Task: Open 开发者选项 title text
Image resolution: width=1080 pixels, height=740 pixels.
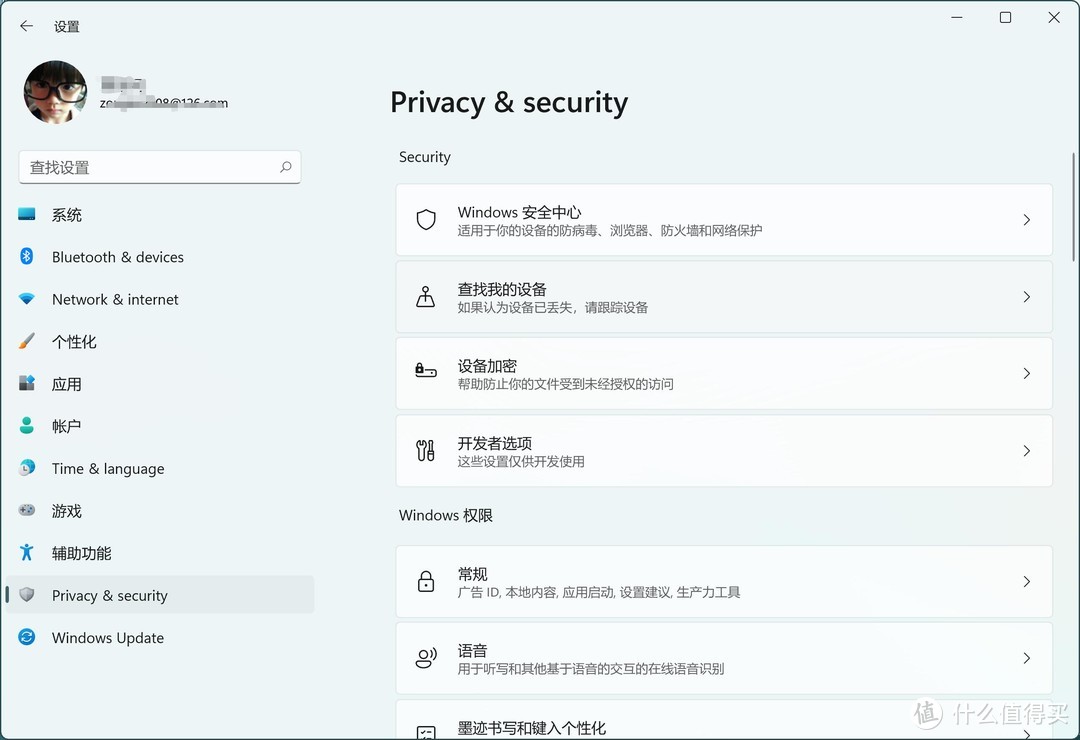Action: tap(495, 443)
